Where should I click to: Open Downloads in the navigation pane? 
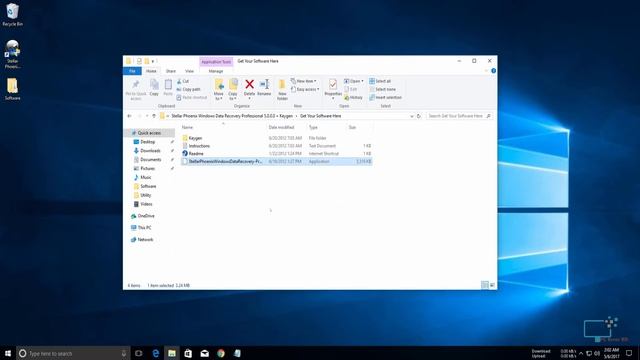click(x=150, y=151)
